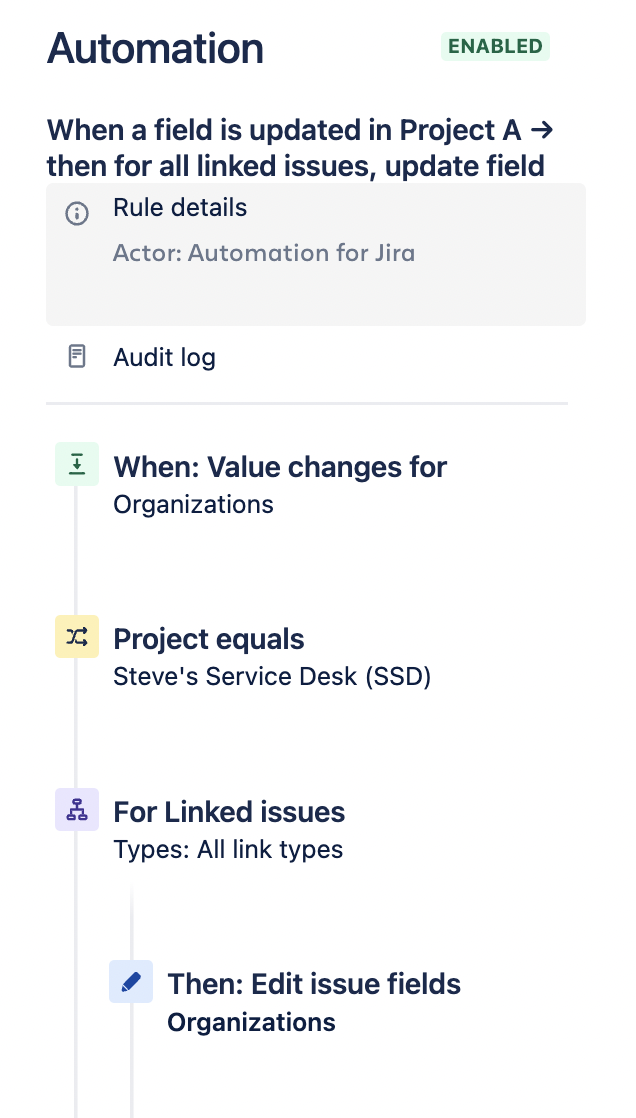Viewport: 636px width, 1118px height.
Task: Select the blue pencil Edit issue fields icon
Action: 131,981
